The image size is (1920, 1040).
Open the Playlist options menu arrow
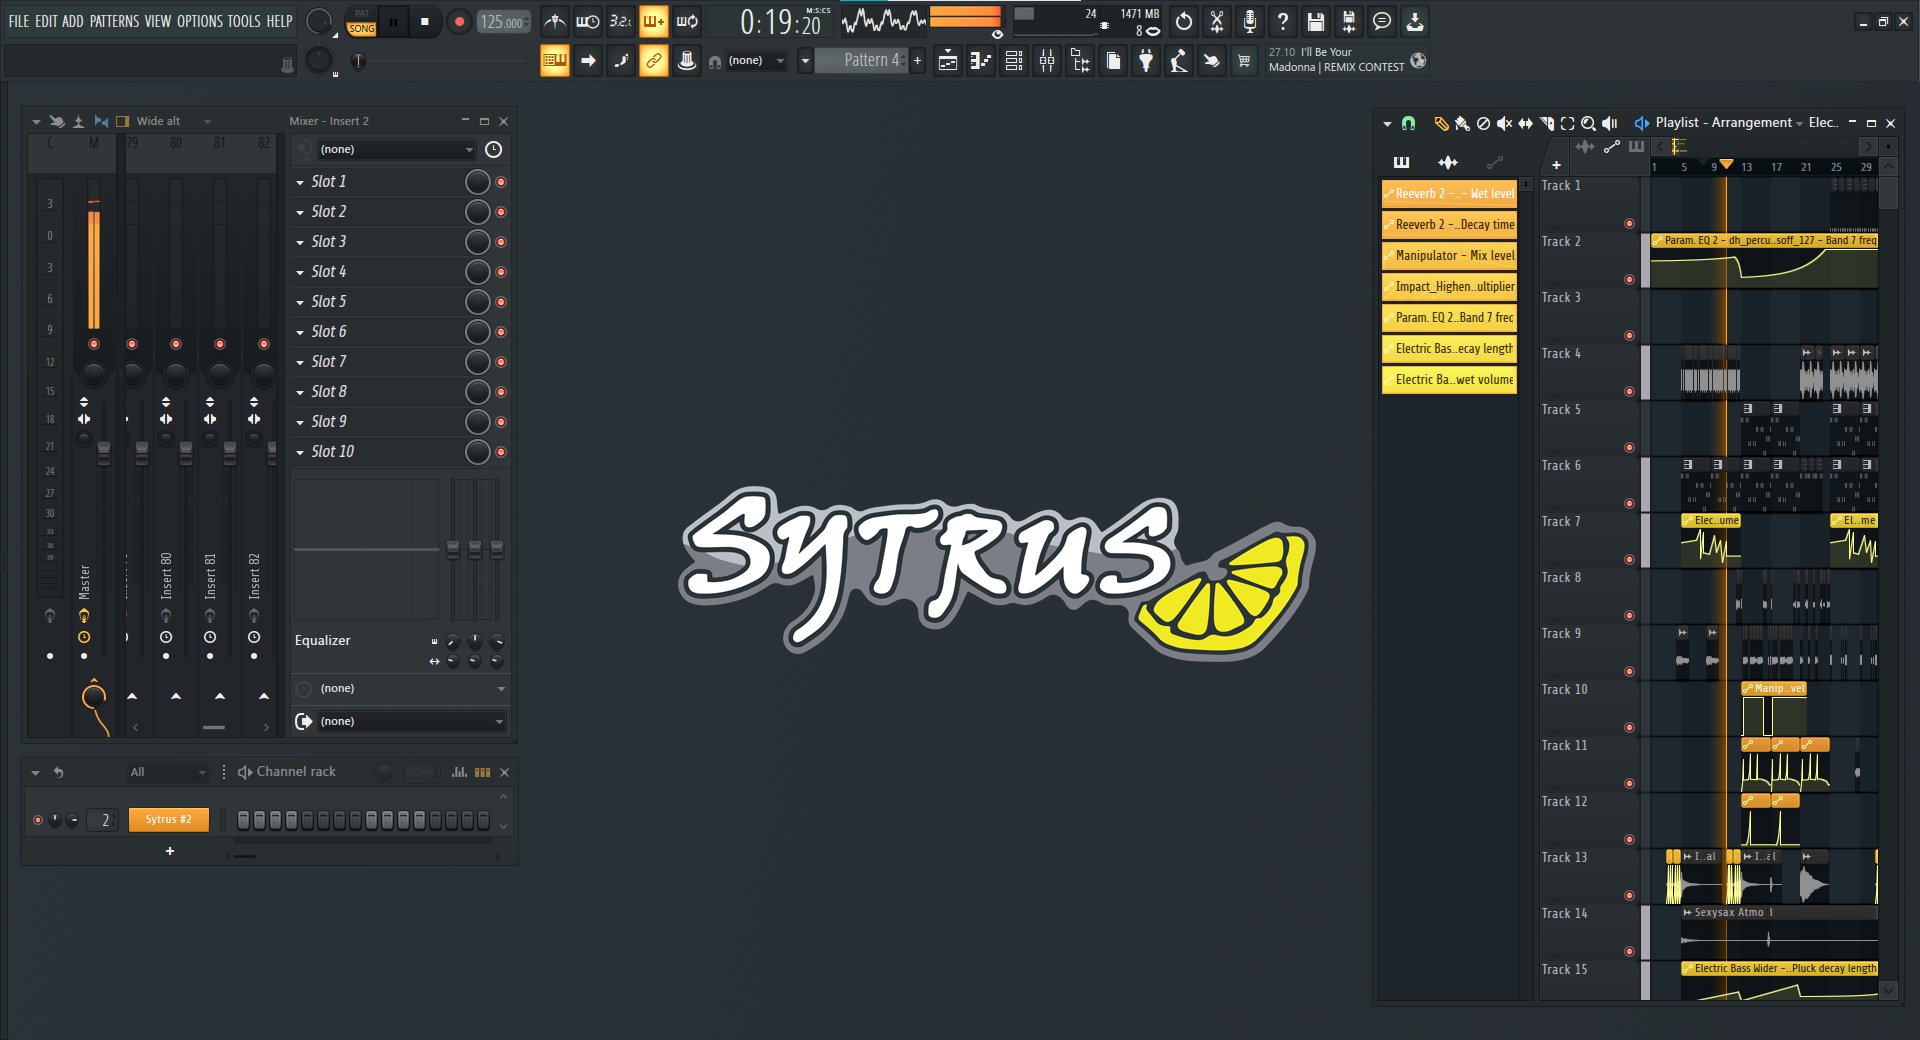[x=1387, y=123]
